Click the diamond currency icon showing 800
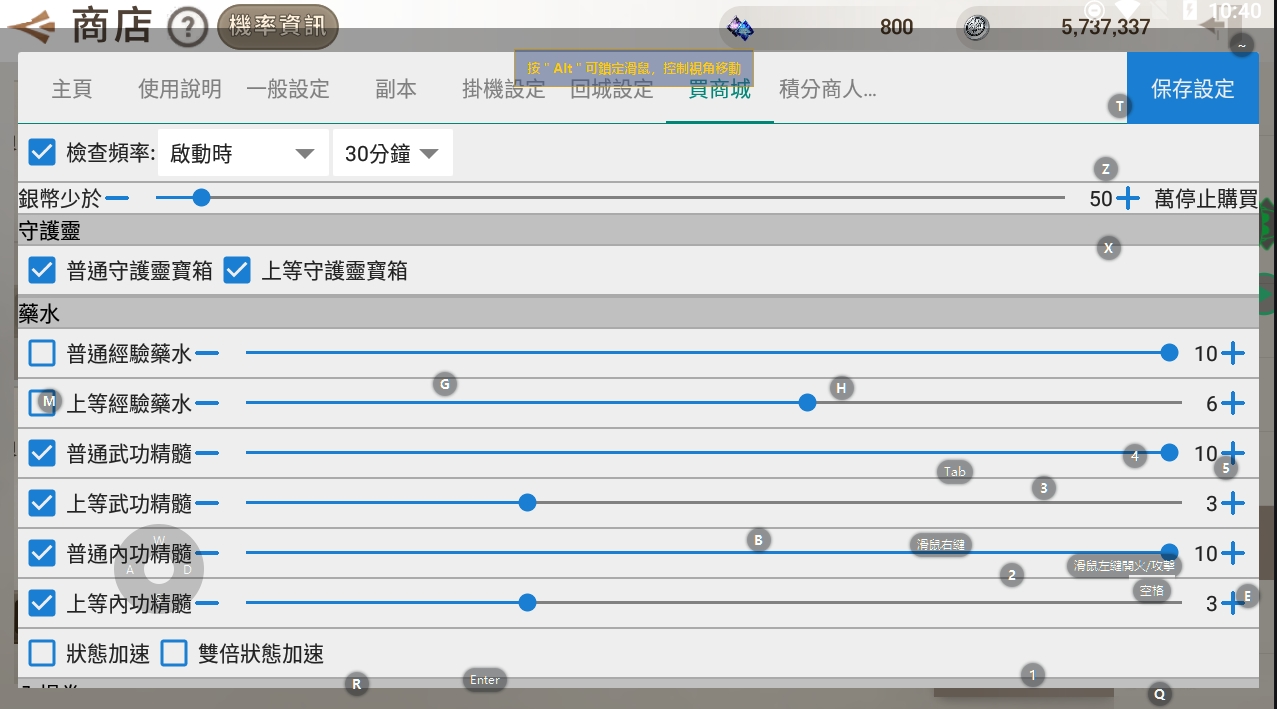The width and height of the screenshot is (1277, 709). (739, 28)
